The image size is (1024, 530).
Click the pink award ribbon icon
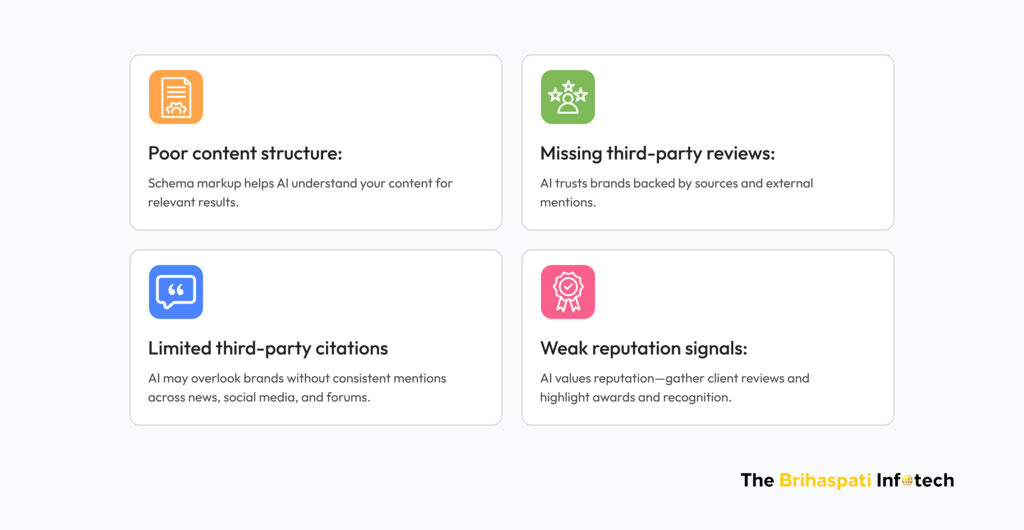(x=568, y=292)
